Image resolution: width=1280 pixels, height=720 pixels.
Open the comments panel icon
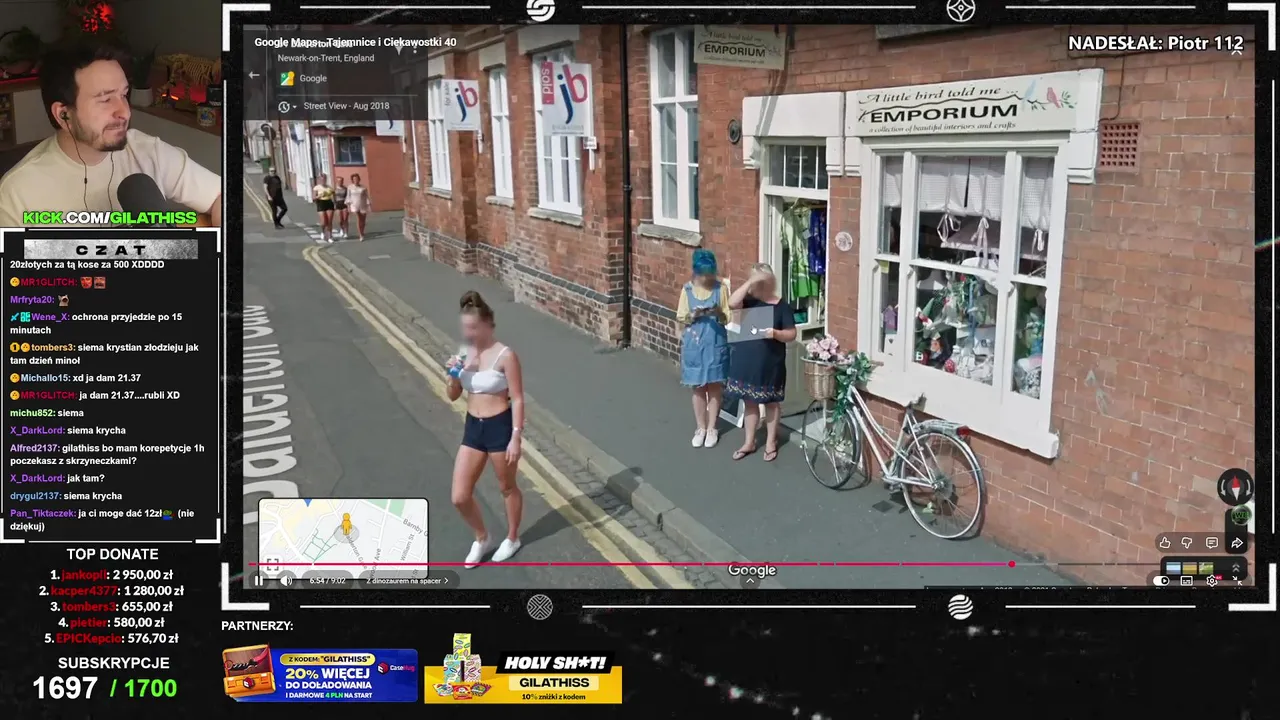click(1212, 543)
